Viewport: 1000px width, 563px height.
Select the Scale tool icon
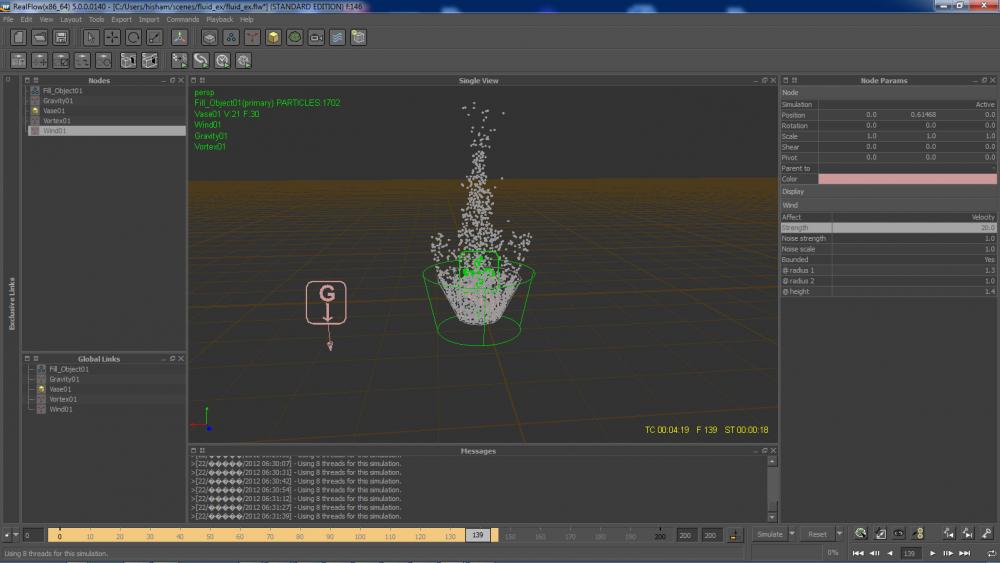click(x=154, y=38)
